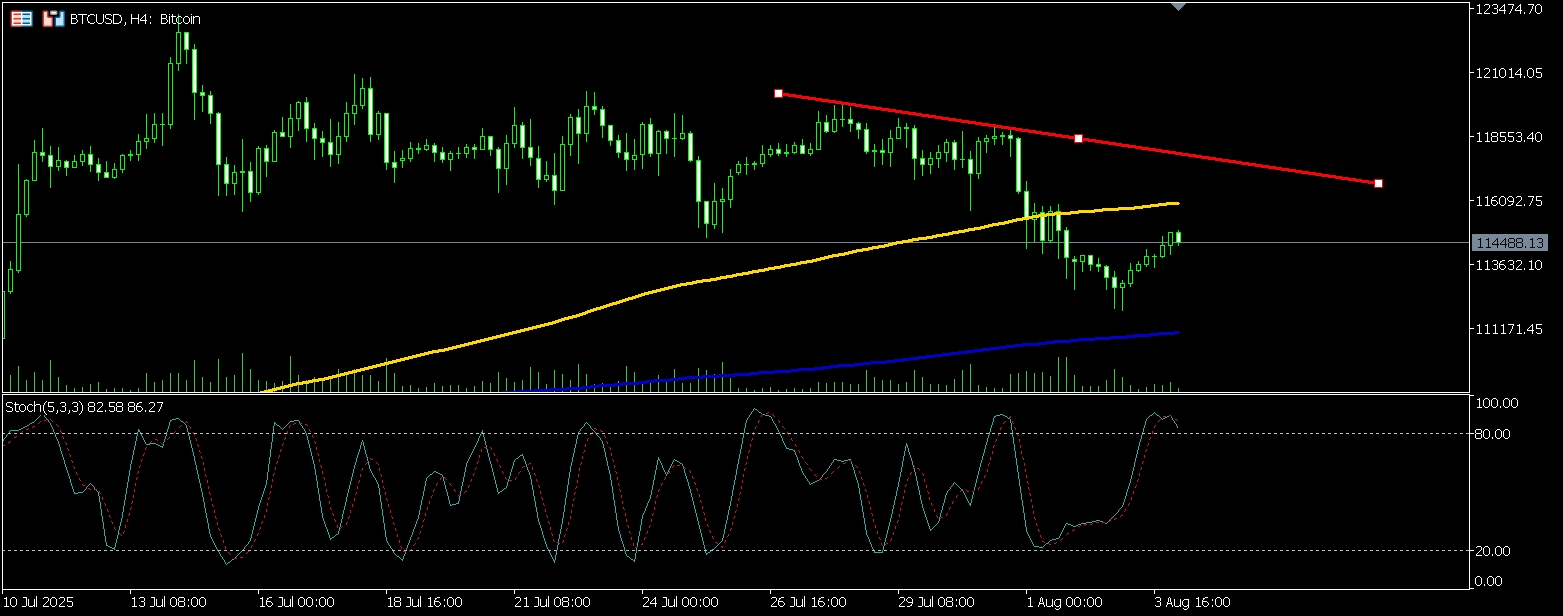Select the red trendline's middle anchor point
This screenshot has height=616, width=1563.
click(x=1078, y=138)
